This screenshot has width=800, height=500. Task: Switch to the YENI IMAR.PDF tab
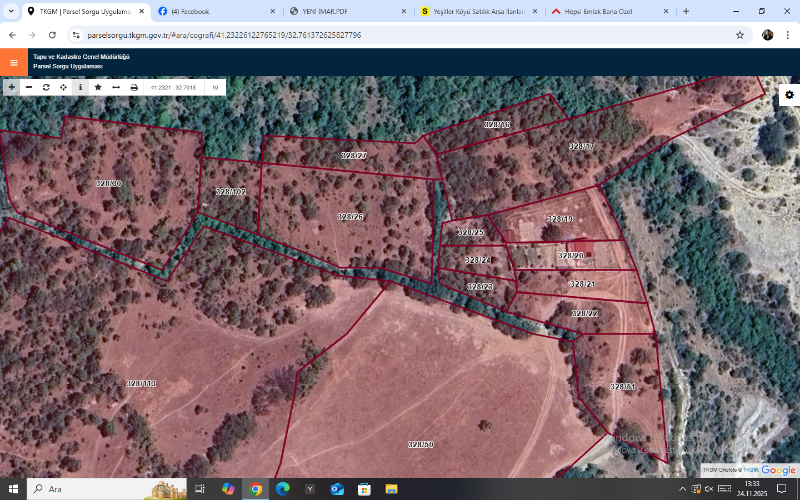click(x=340, y=11)
